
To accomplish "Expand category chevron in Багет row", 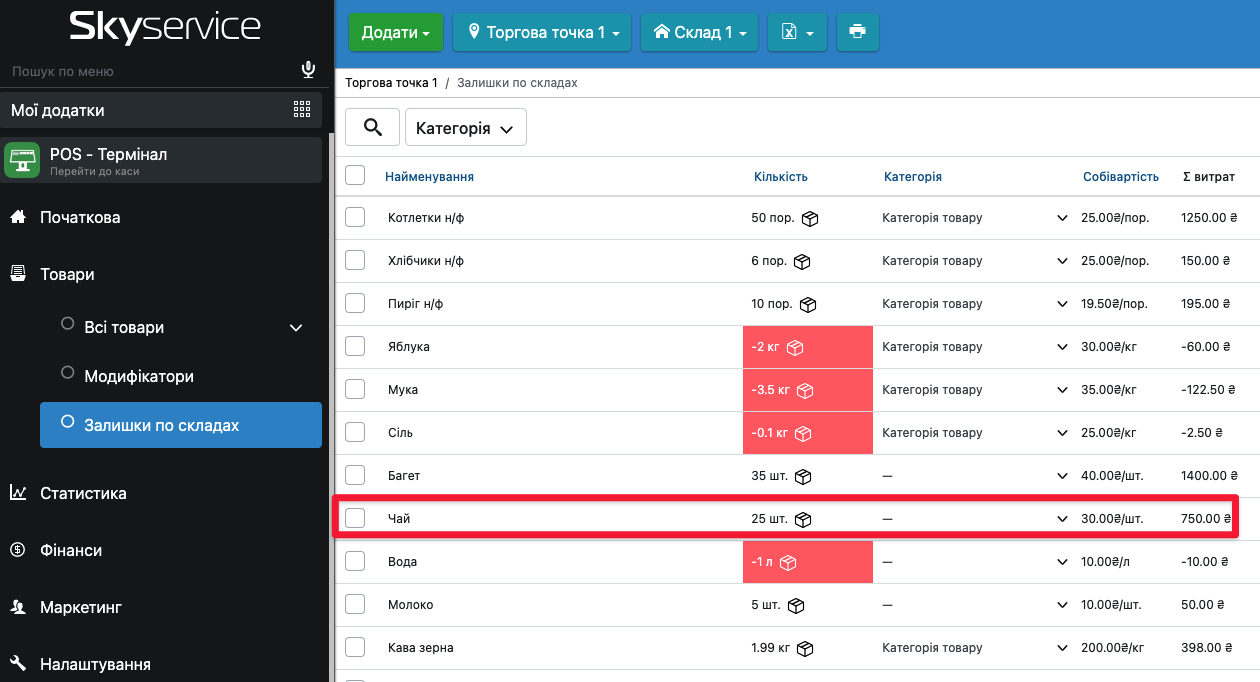I will tap(1062, 476).
